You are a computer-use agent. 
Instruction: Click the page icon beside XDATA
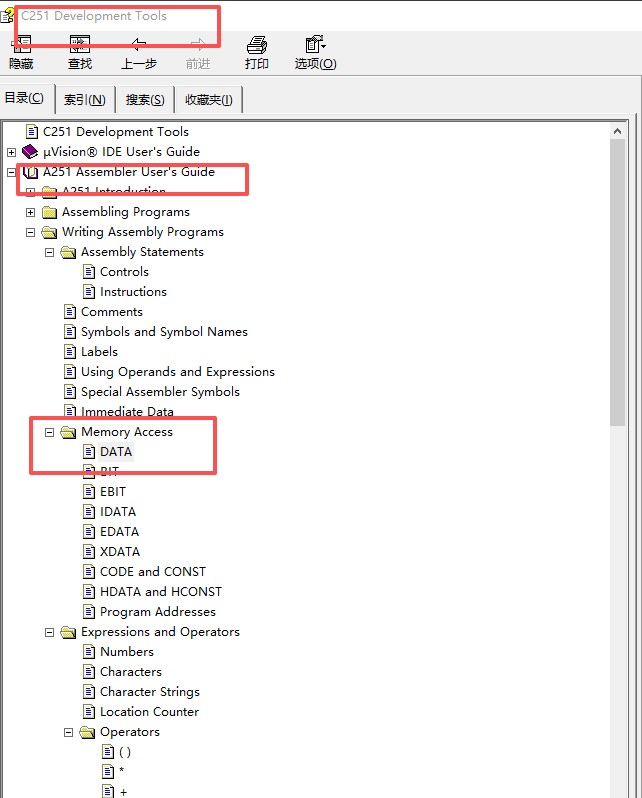point(89,552)
